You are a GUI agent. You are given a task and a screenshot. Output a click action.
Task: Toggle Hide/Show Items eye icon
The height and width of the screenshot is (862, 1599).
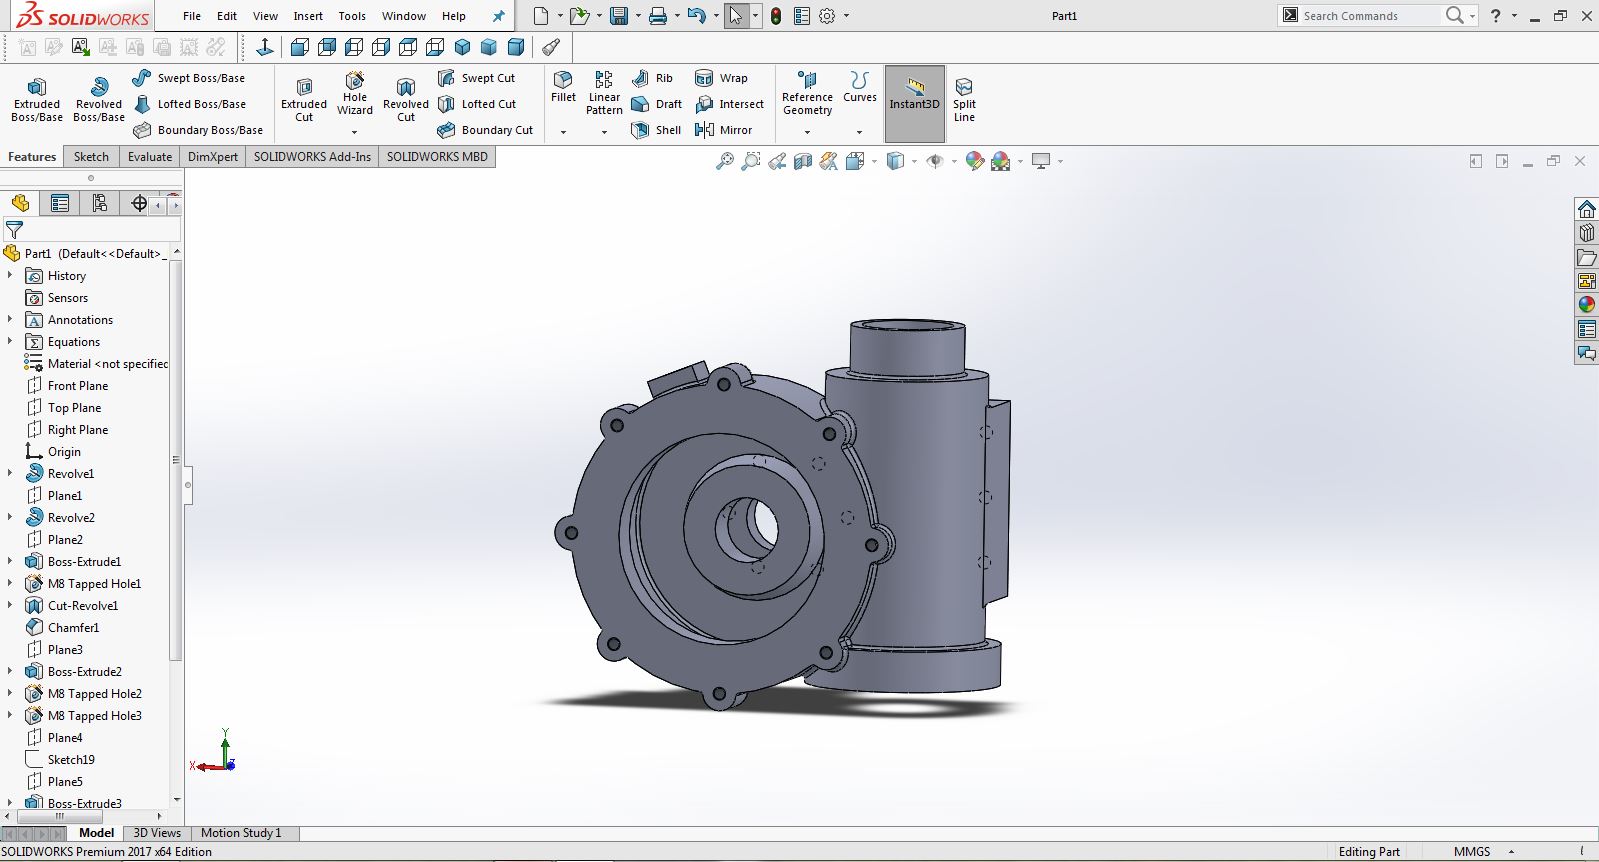(x=935, y=161)
